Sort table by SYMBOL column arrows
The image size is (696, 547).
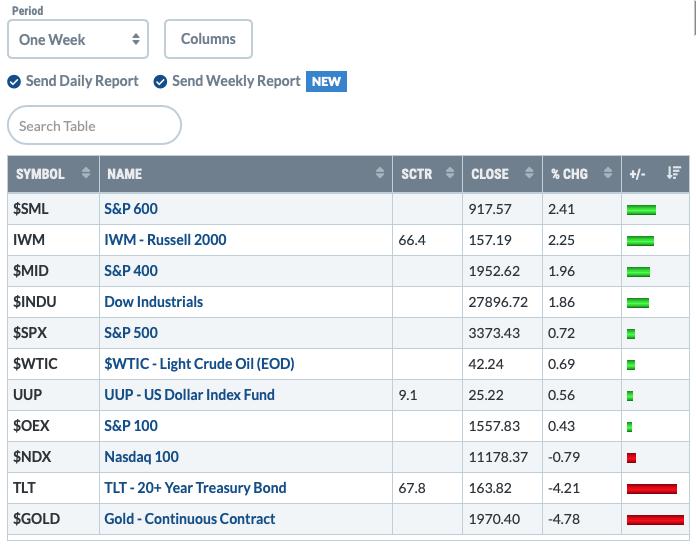86,172
